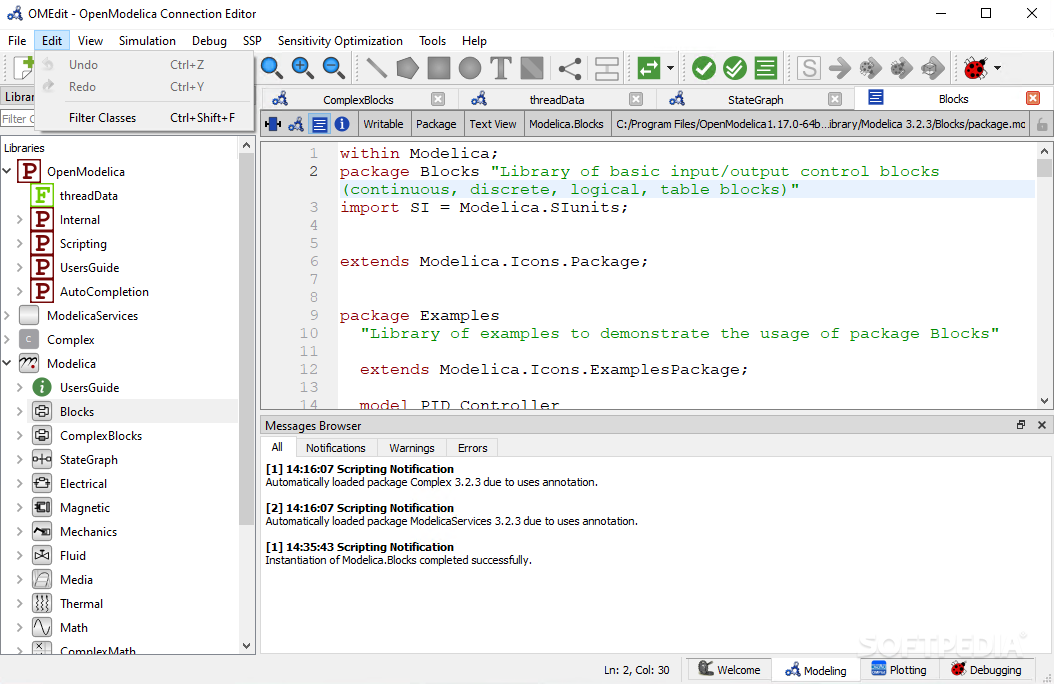Click the Check Model checkmark icon
This screenshot has height=684, width=1054.
704,68
